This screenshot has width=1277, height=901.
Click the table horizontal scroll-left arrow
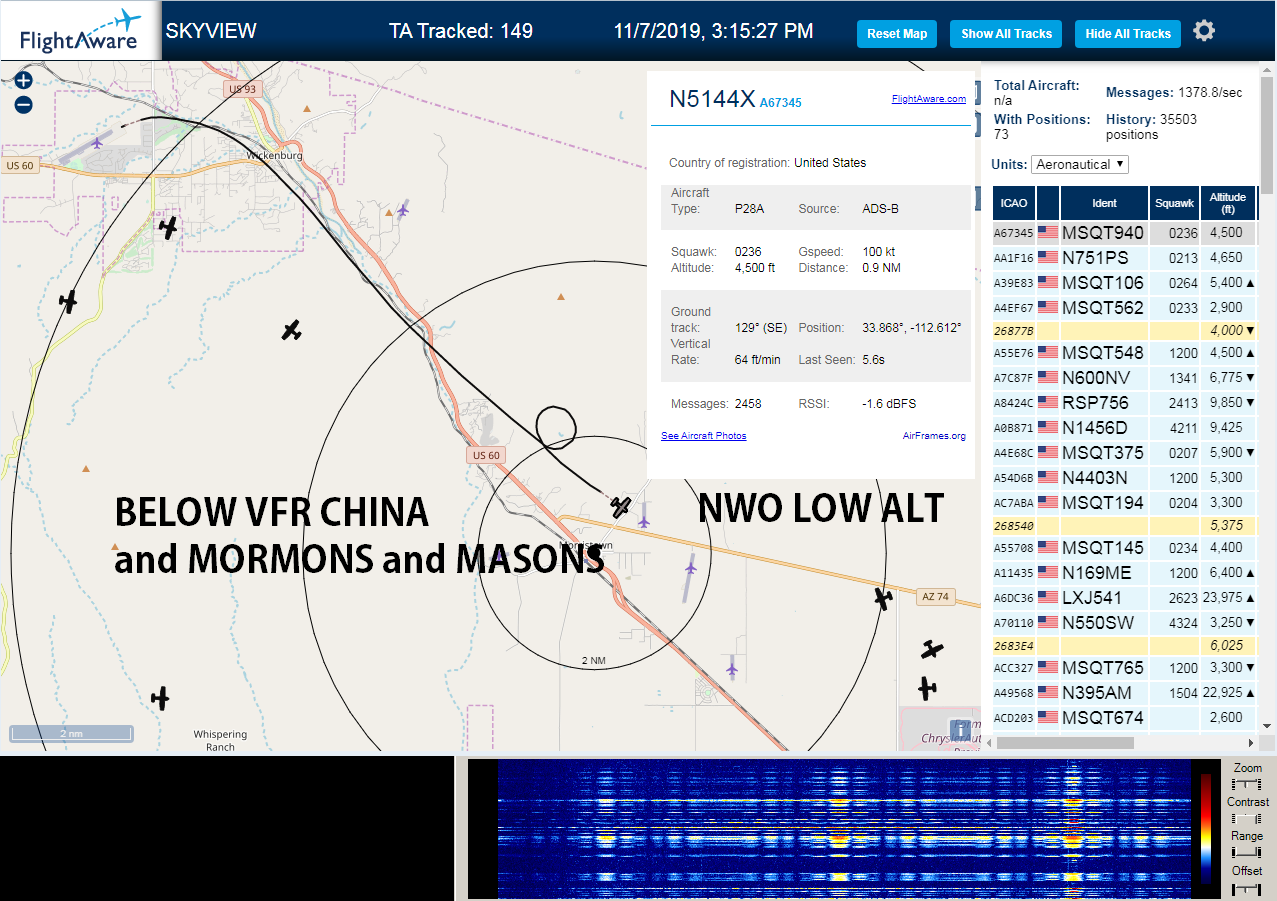tap(990, 743)
